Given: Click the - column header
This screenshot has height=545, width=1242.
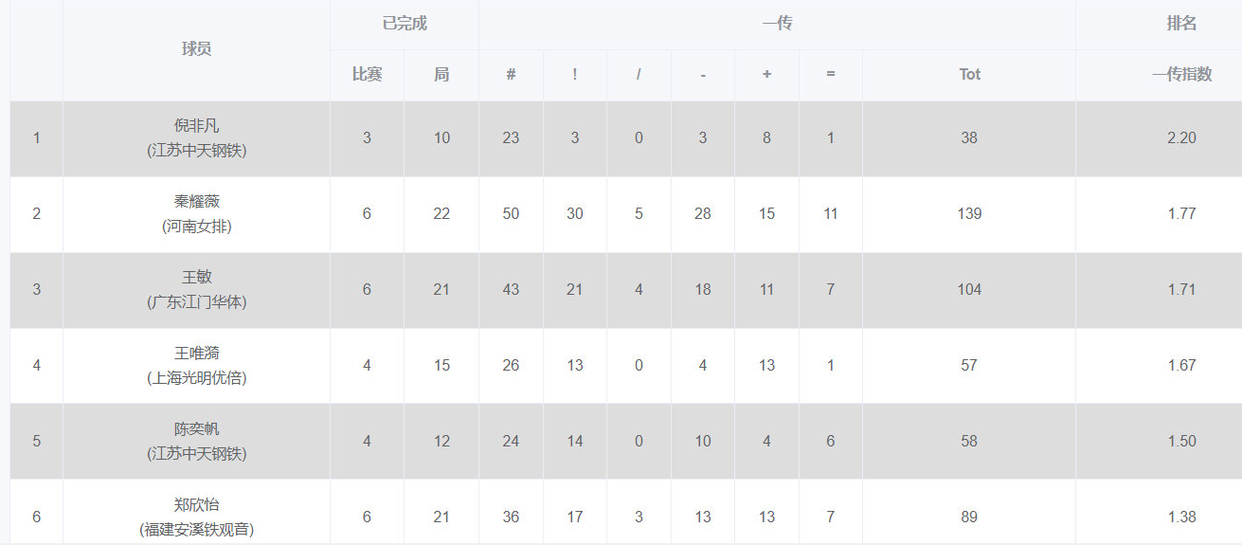Looking at the screenshot, I should 702,74.
